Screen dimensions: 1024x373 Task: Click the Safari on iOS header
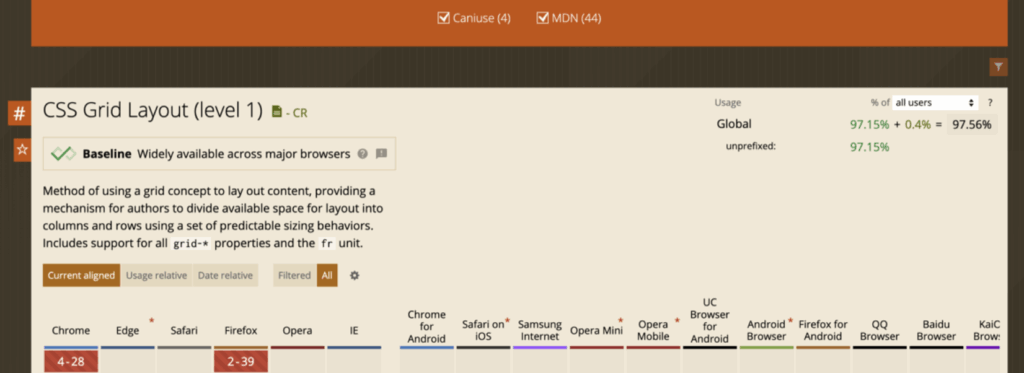[483, 331]
